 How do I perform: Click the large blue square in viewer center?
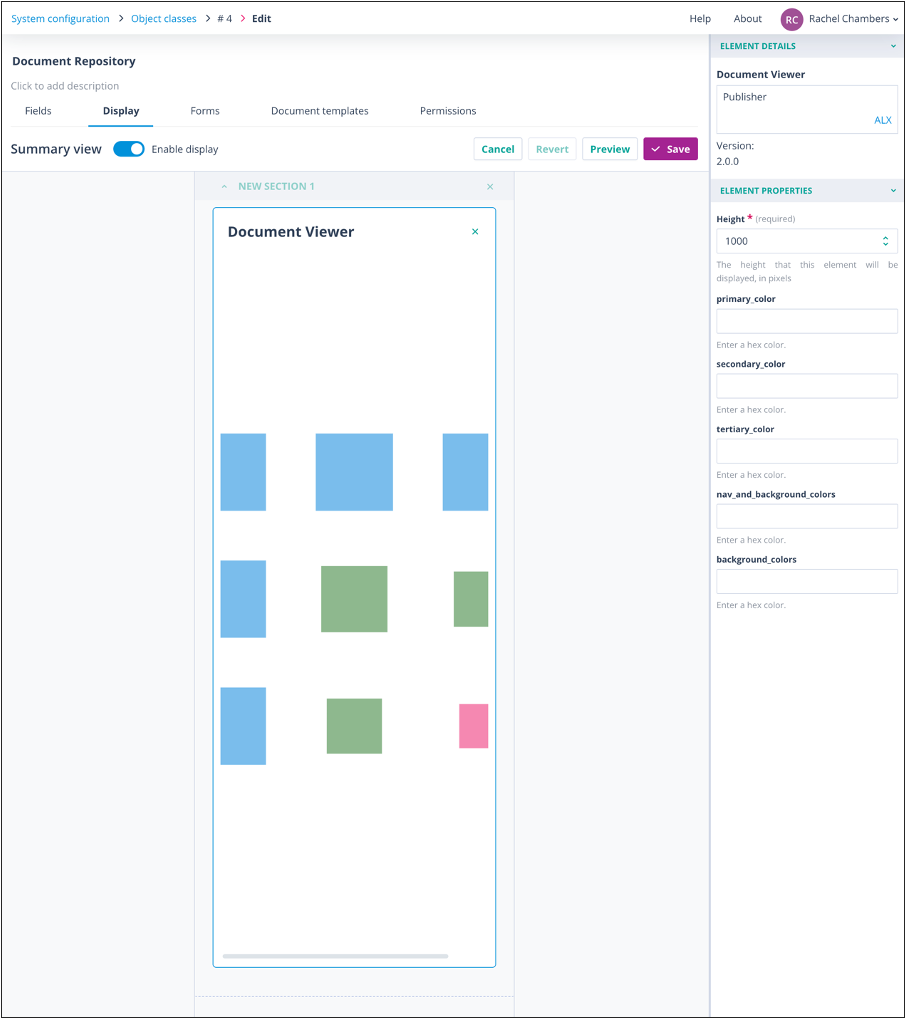[354, 472]
